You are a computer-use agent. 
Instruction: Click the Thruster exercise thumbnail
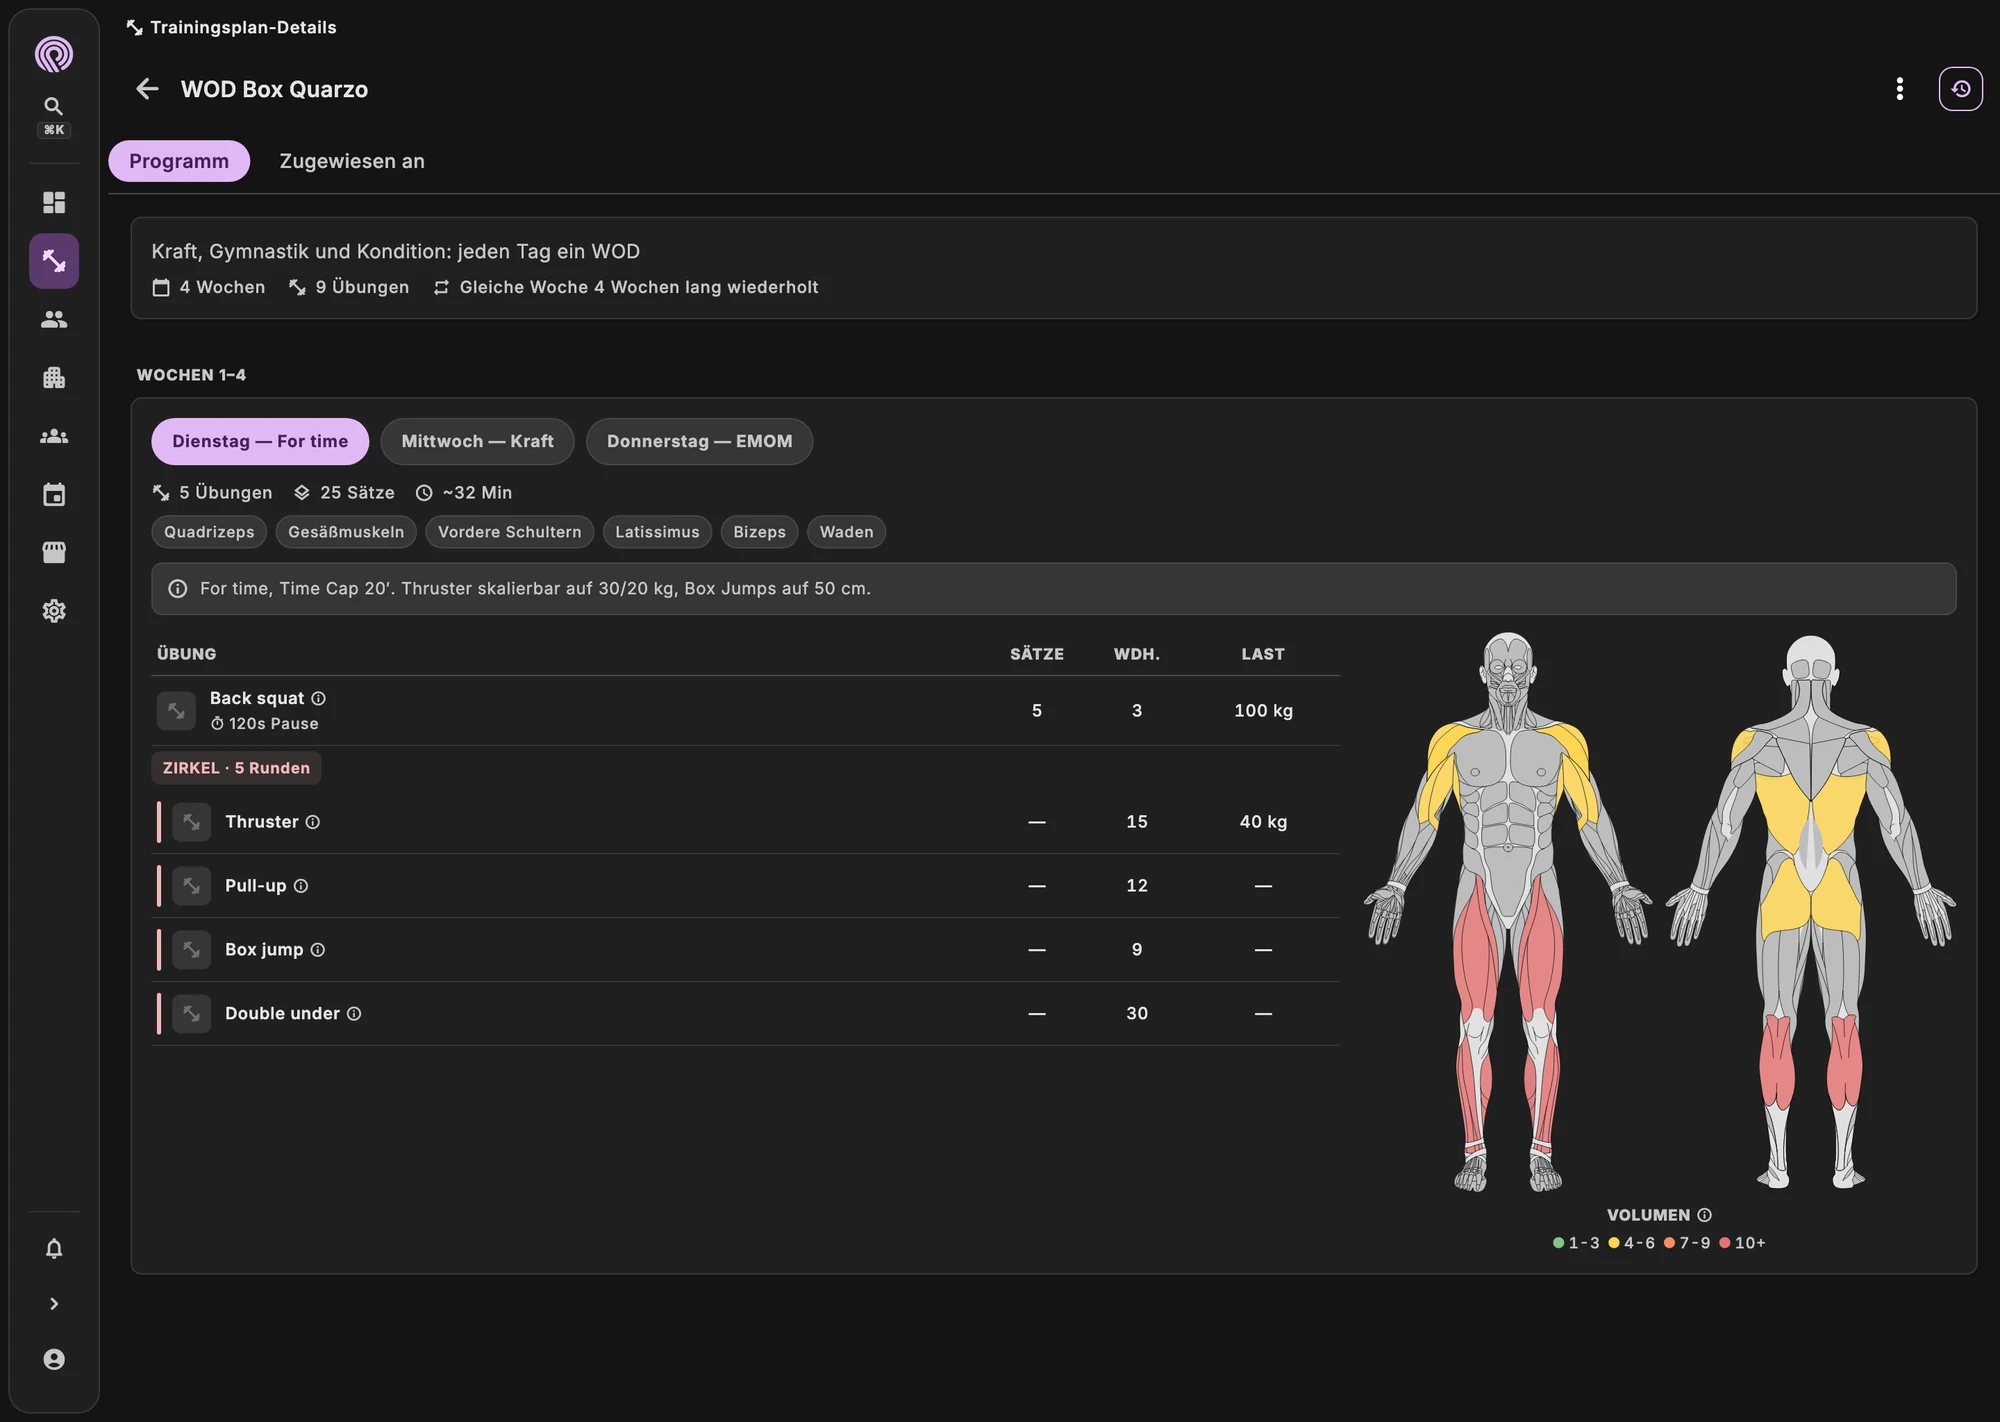click(x=191, y=822)
